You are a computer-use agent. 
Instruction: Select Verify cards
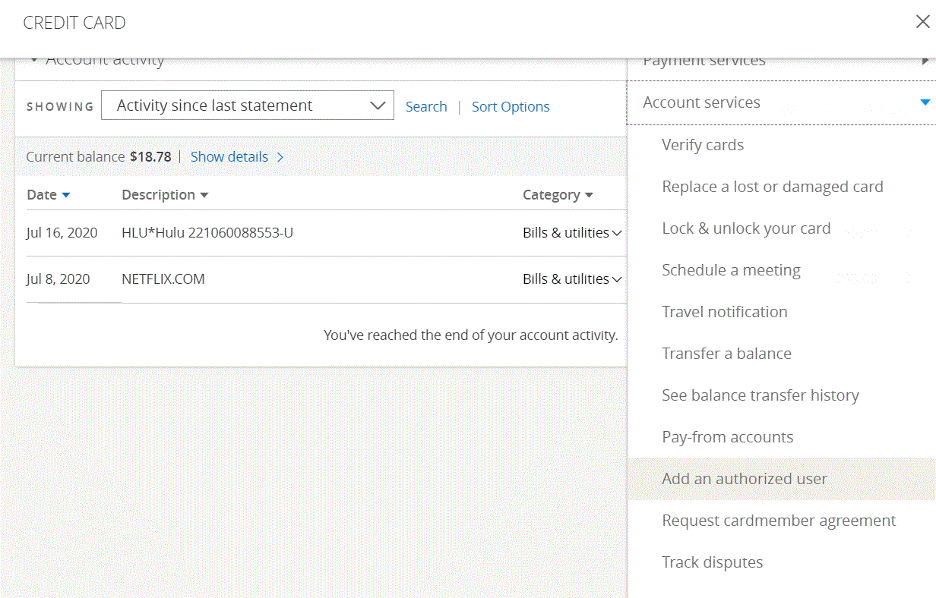(703, 145)
